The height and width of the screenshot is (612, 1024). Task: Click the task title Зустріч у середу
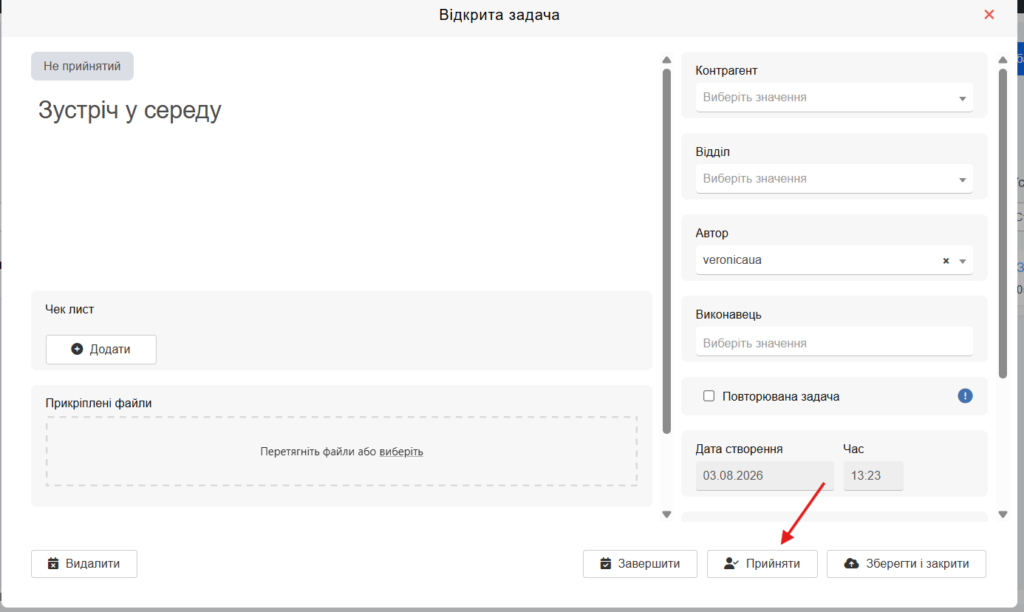pyautogui.click(x=129, y=110)
